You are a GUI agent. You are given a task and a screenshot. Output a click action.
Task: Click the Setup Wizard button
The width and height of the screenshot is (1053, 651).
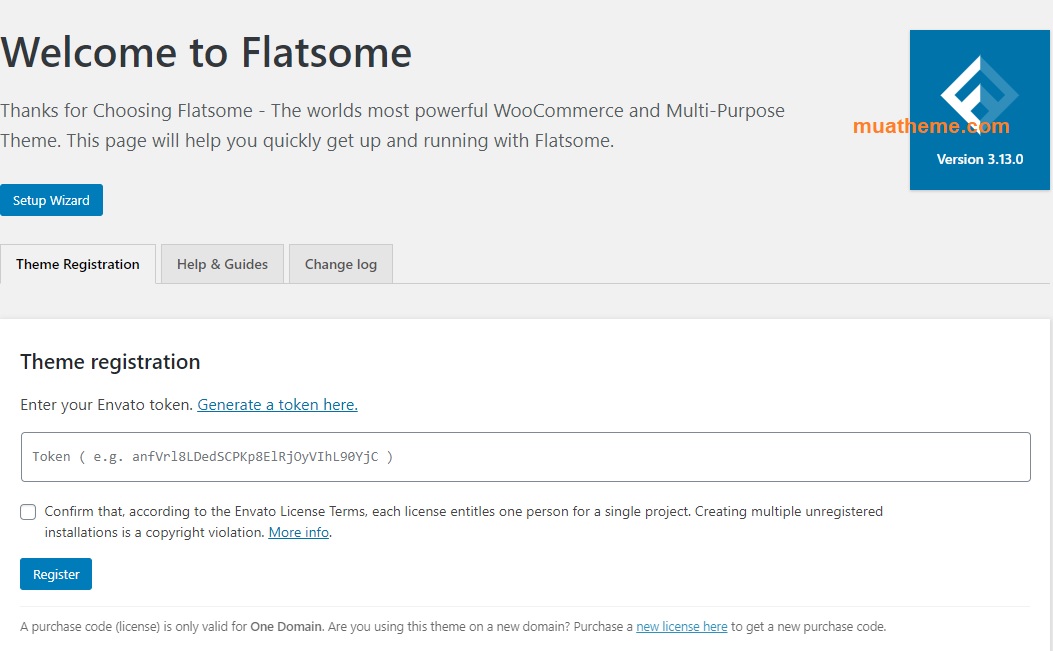tap(51, 200)
